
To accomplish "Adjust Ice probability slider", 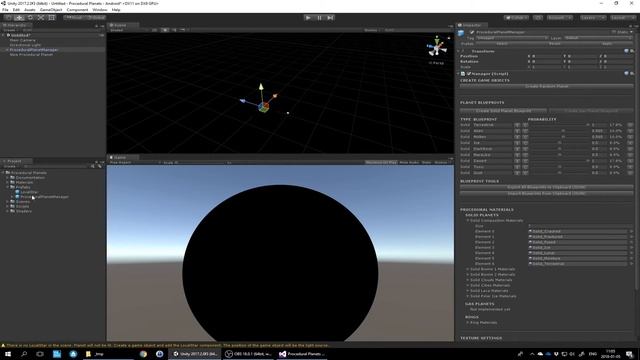I will tap(559, 143).
